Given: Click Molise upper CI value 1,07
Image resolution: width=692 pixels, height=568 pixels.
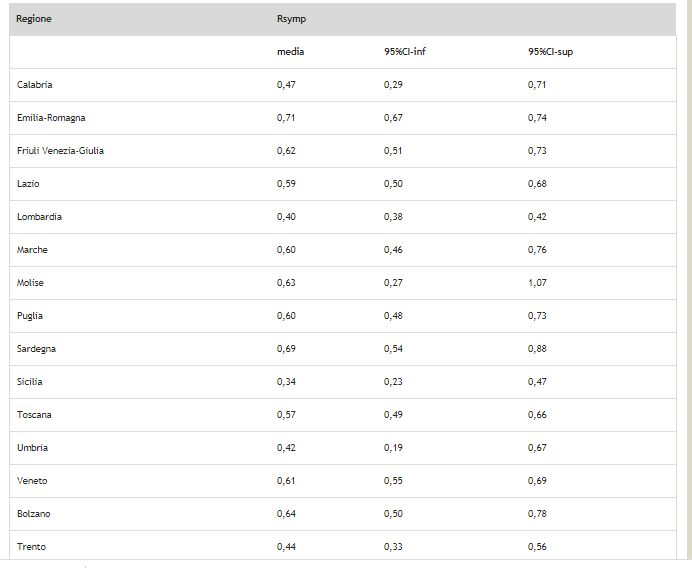Looking at the screenshot, I should coord(537,283).
